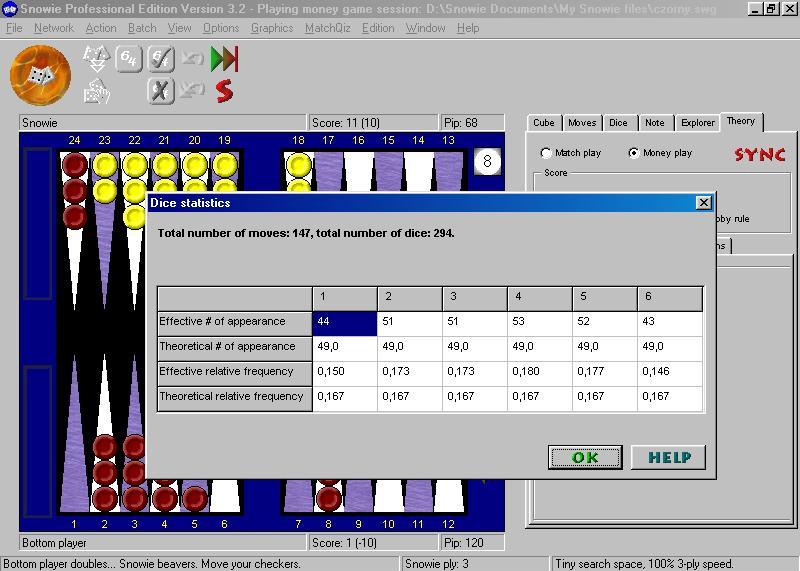Click the doubling cube showing 8
The image size is (800, 571).
487,161
